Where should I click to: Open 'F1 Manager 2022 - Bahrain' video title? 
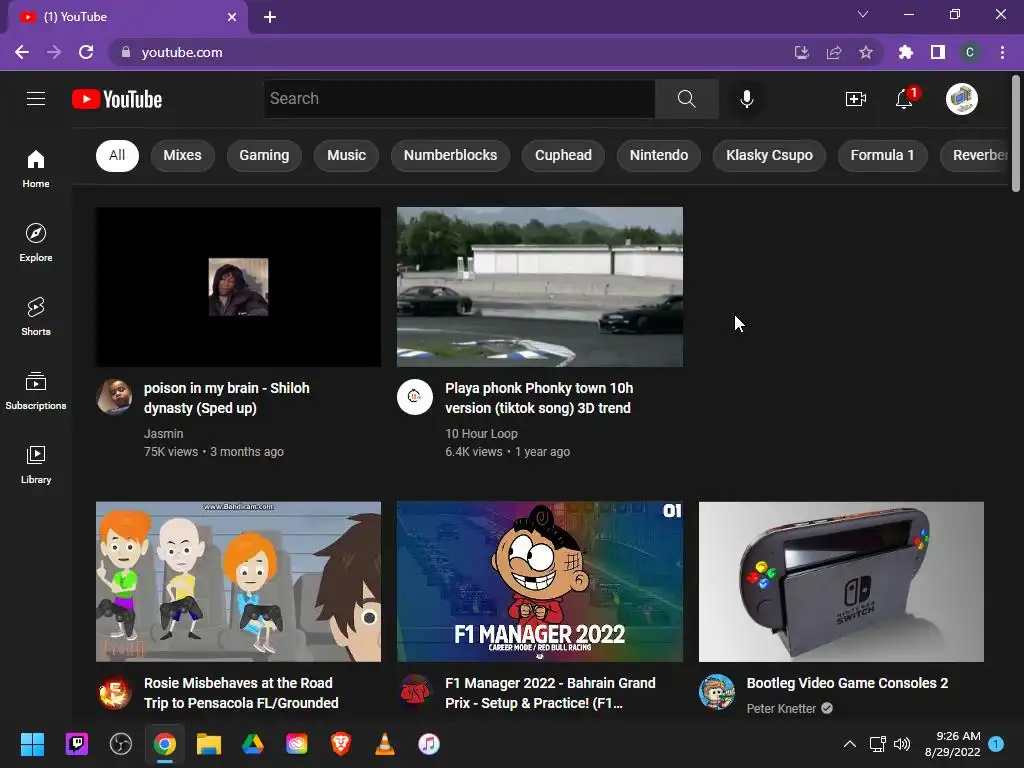[x=550, y=693]
